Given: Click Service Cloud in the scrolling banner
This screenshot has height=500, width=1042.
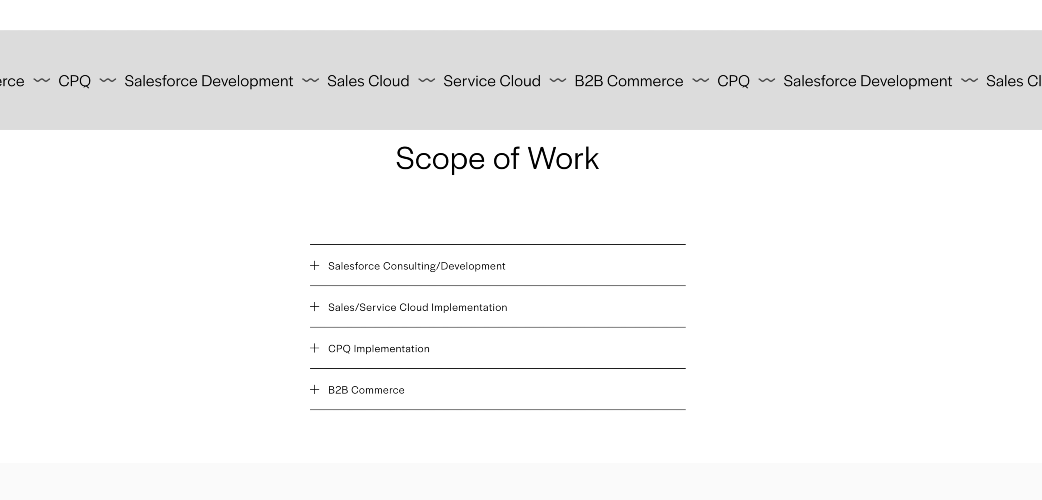Looking at the screenshot, I should coord(492,81).
